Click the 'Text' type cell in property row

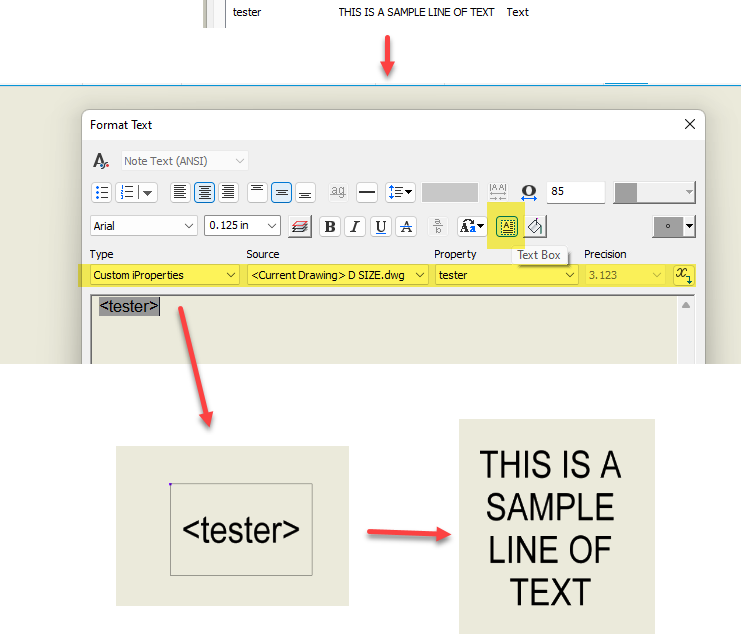[517, 12]
